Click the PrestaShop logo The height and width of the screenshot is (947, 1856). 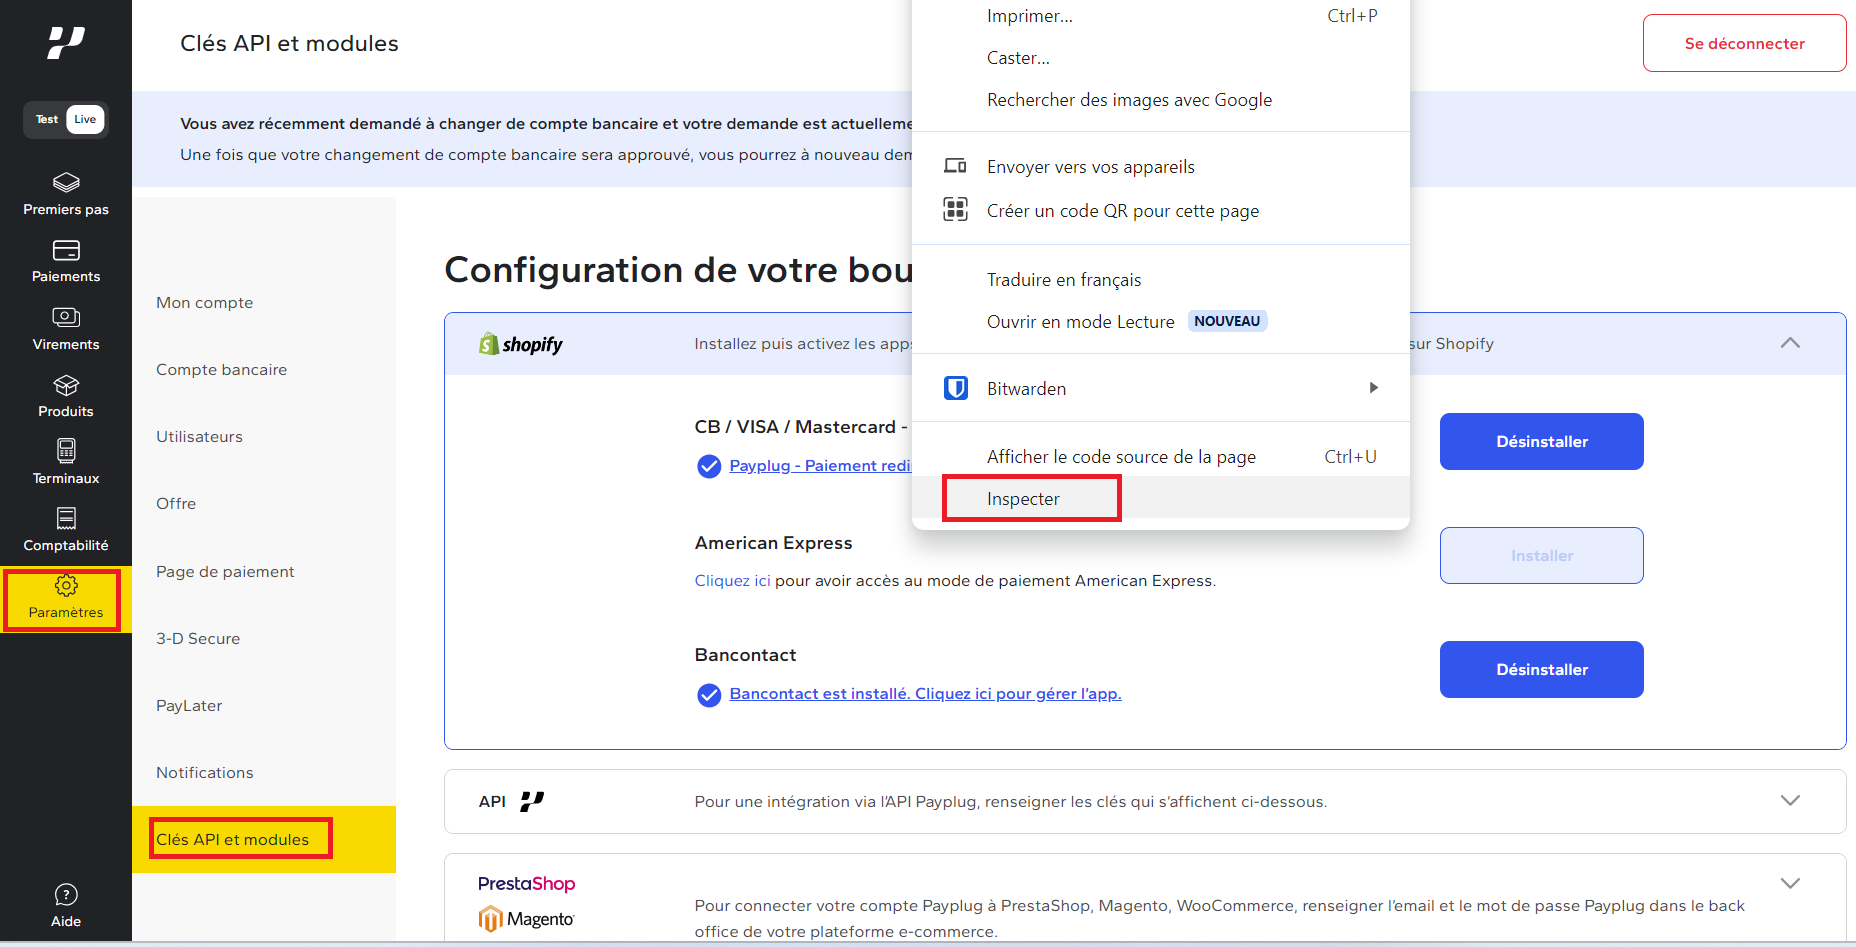click(527, 883)
